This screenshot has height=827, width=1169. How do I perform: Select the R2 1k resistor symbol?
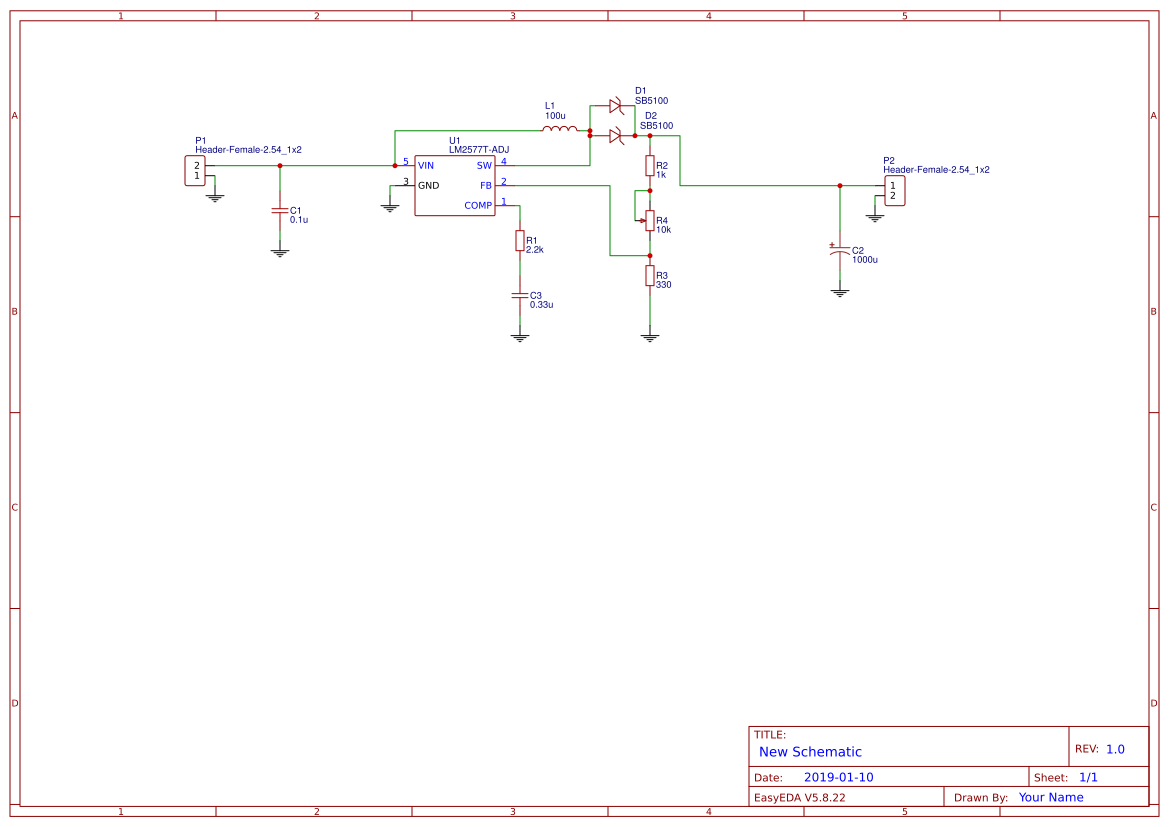[650, 166]
